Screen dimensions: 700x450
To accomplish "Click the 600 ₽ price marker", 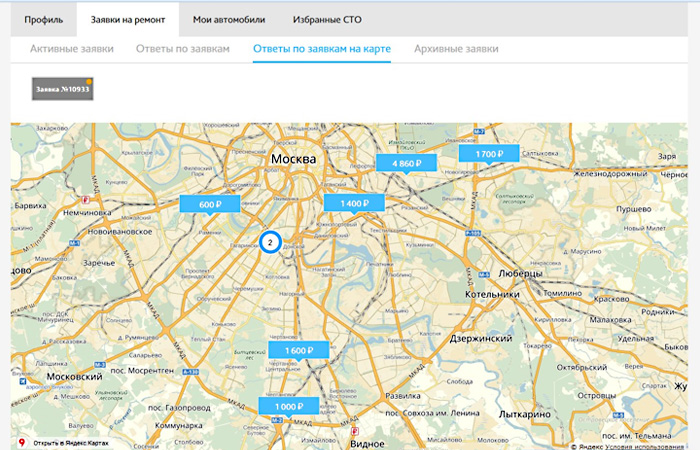I will (209, 204).
